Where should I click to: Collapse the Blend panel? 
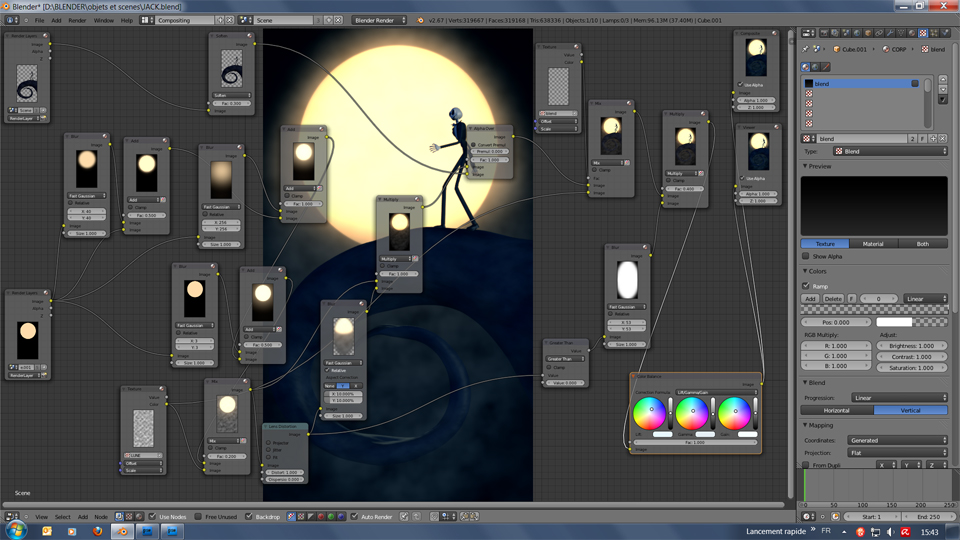(805, 382)
